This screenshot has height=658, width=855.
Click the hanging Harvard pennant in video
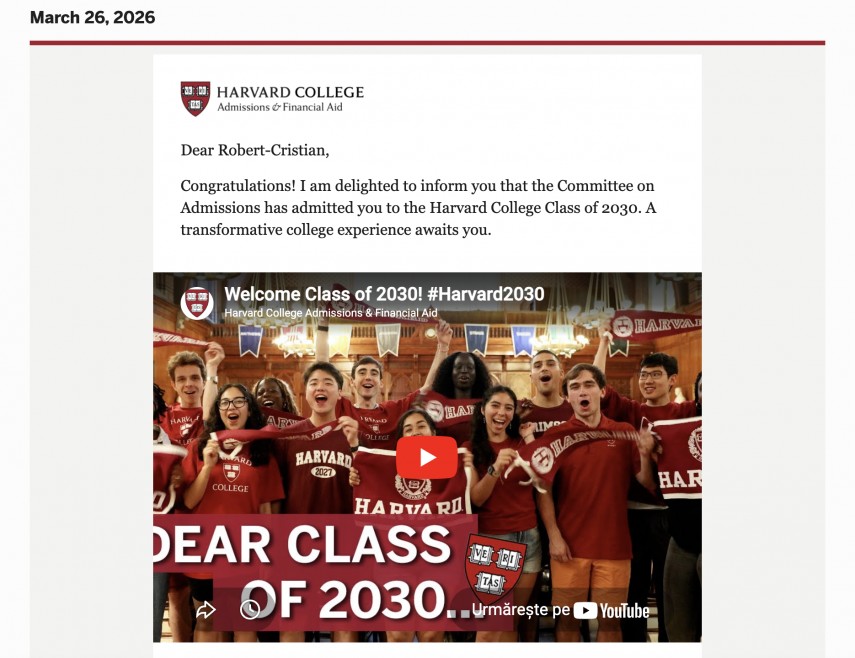point(654,325)
